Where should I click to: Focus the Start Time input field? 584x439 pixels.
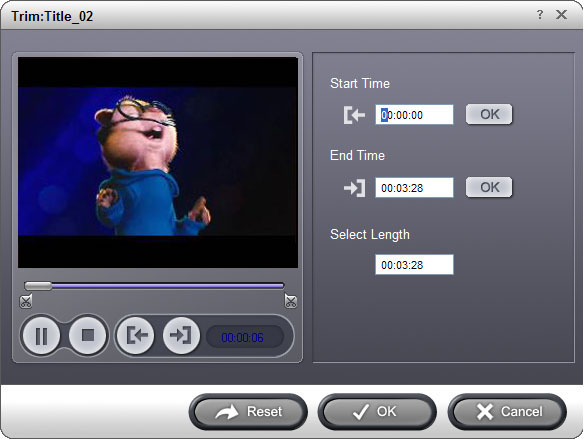coord(414,115)
